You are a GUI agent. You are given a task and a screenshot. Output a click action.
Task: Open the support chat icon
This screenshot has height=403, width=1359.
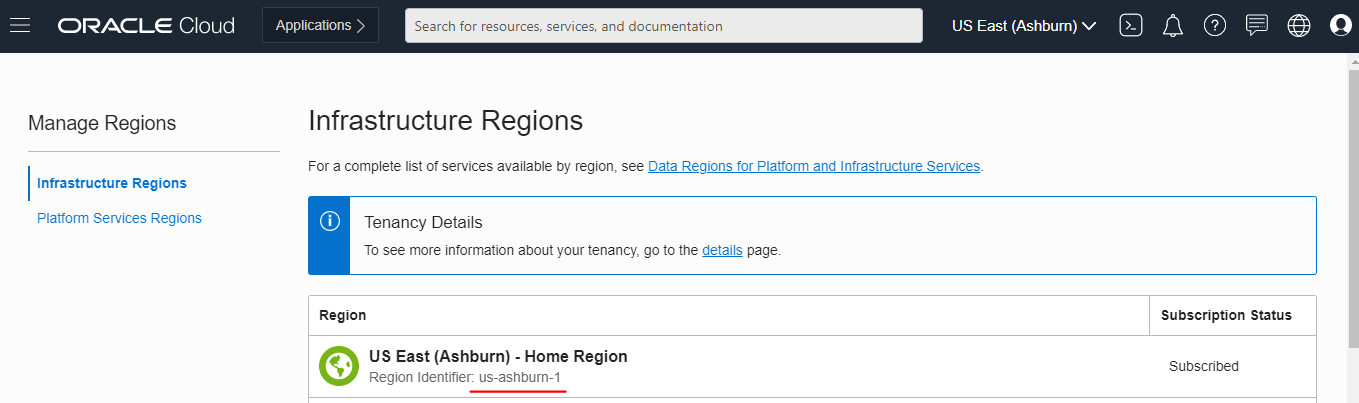tap(1257, 26)
